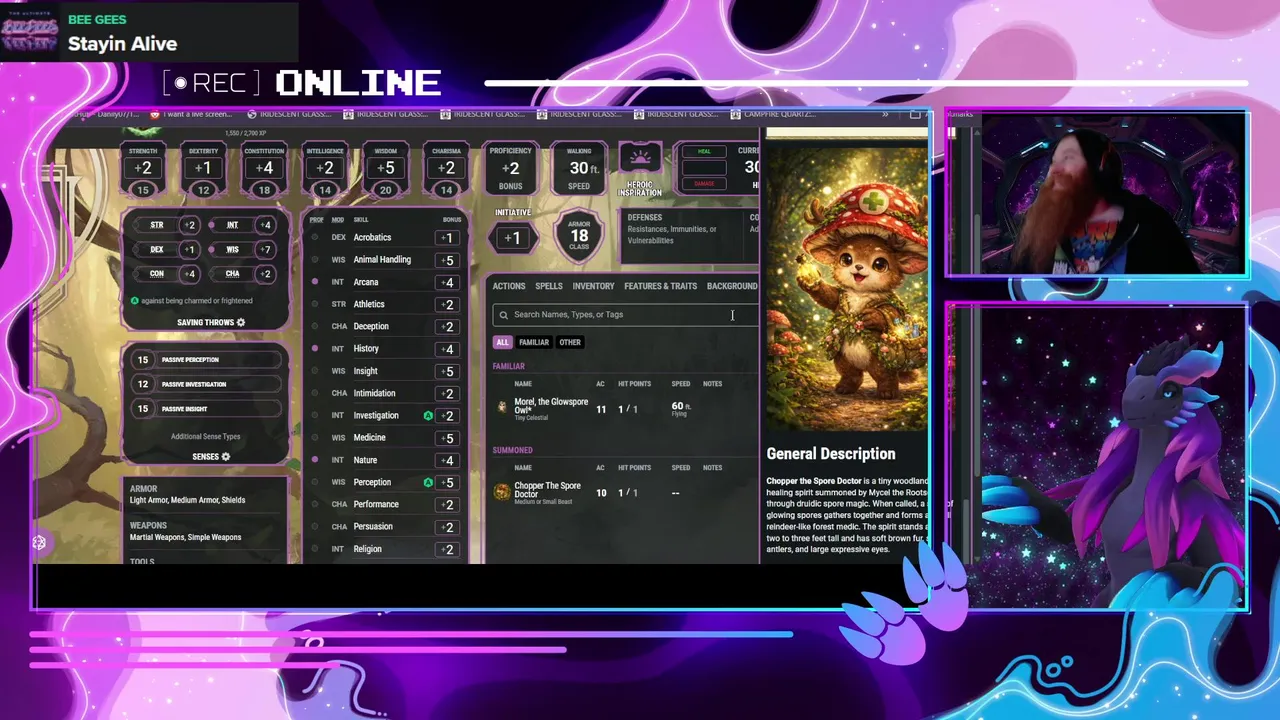Click the Chopper mushroom creature artwork
Screen dimensions: 1280x720
(848, 288)
